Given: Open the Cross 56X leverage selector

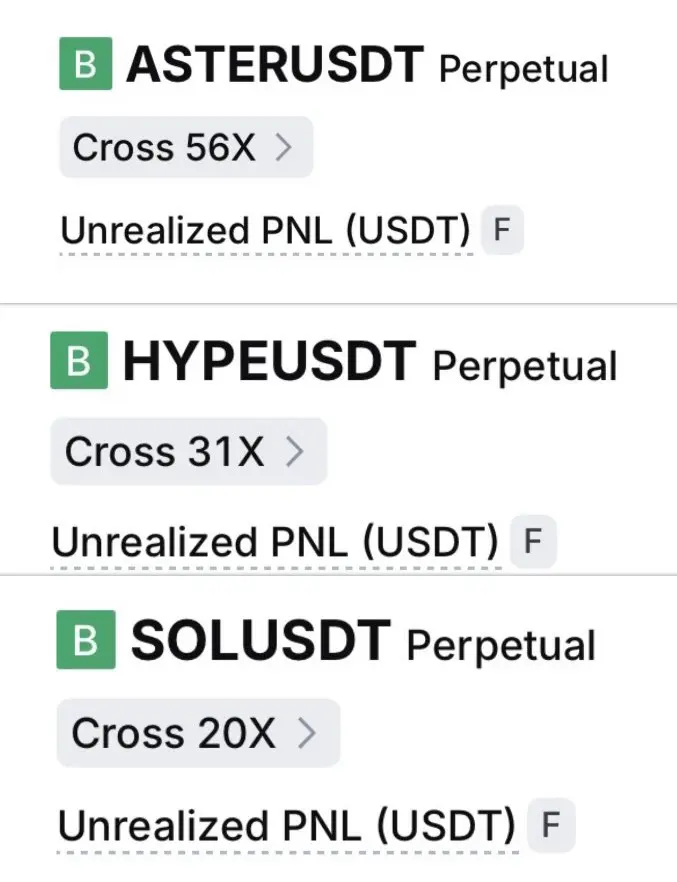Looking at the screenshot, I should point(186,147).
